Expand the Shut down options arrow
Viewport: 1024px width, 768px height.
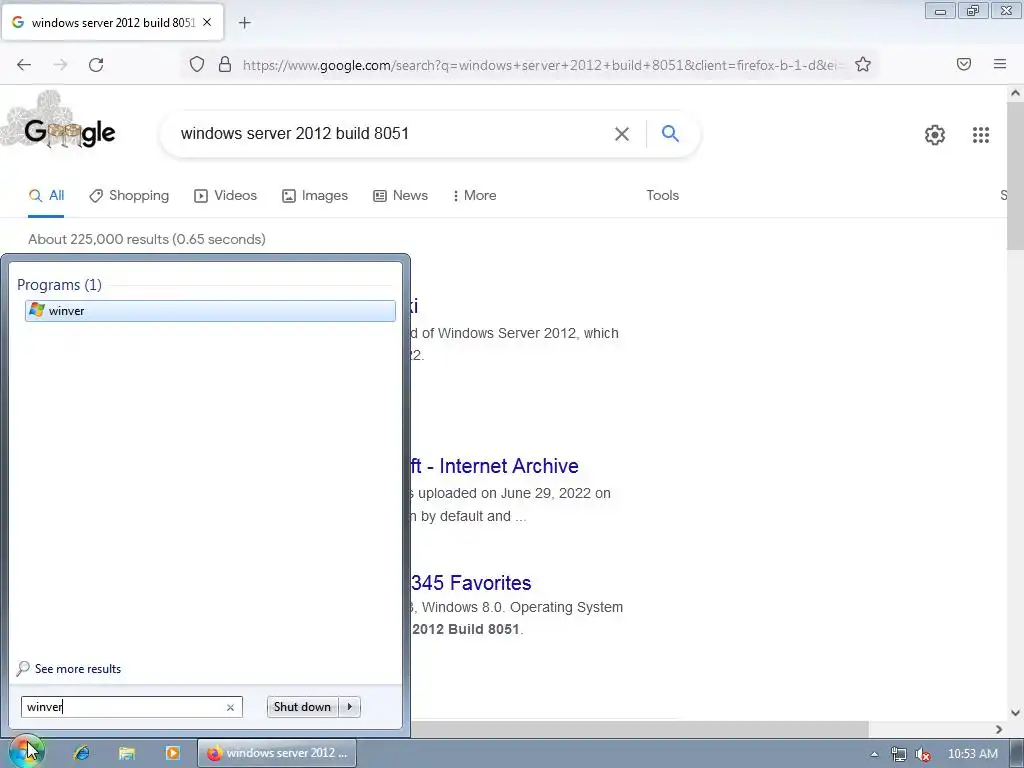[x=349, y=707]
